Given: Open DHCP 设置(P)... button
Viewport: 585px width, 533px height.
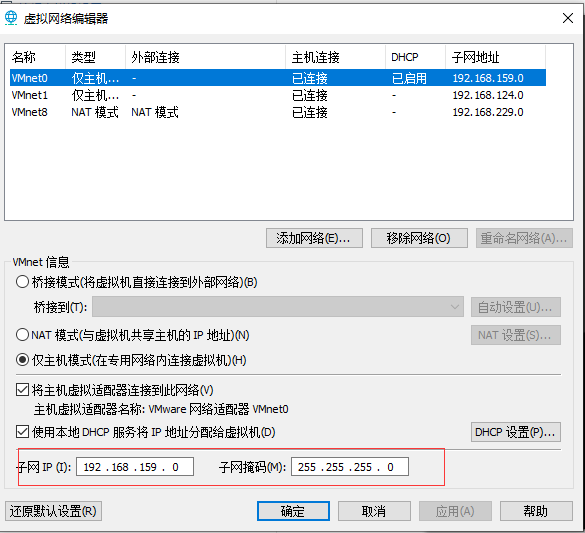Looking at the screenshot, I should 516,432.
